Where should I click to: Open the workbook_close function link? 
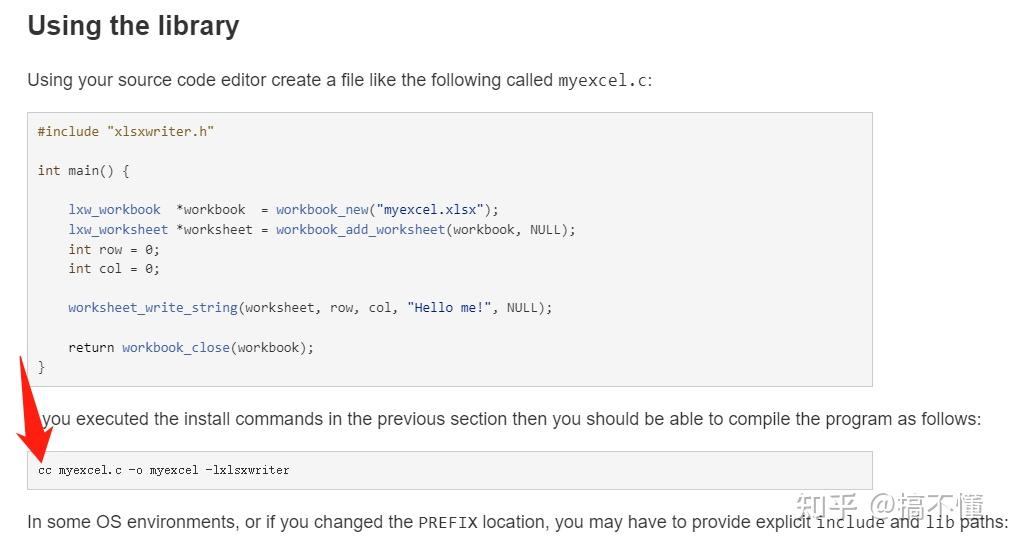click(x=176, y=348)
